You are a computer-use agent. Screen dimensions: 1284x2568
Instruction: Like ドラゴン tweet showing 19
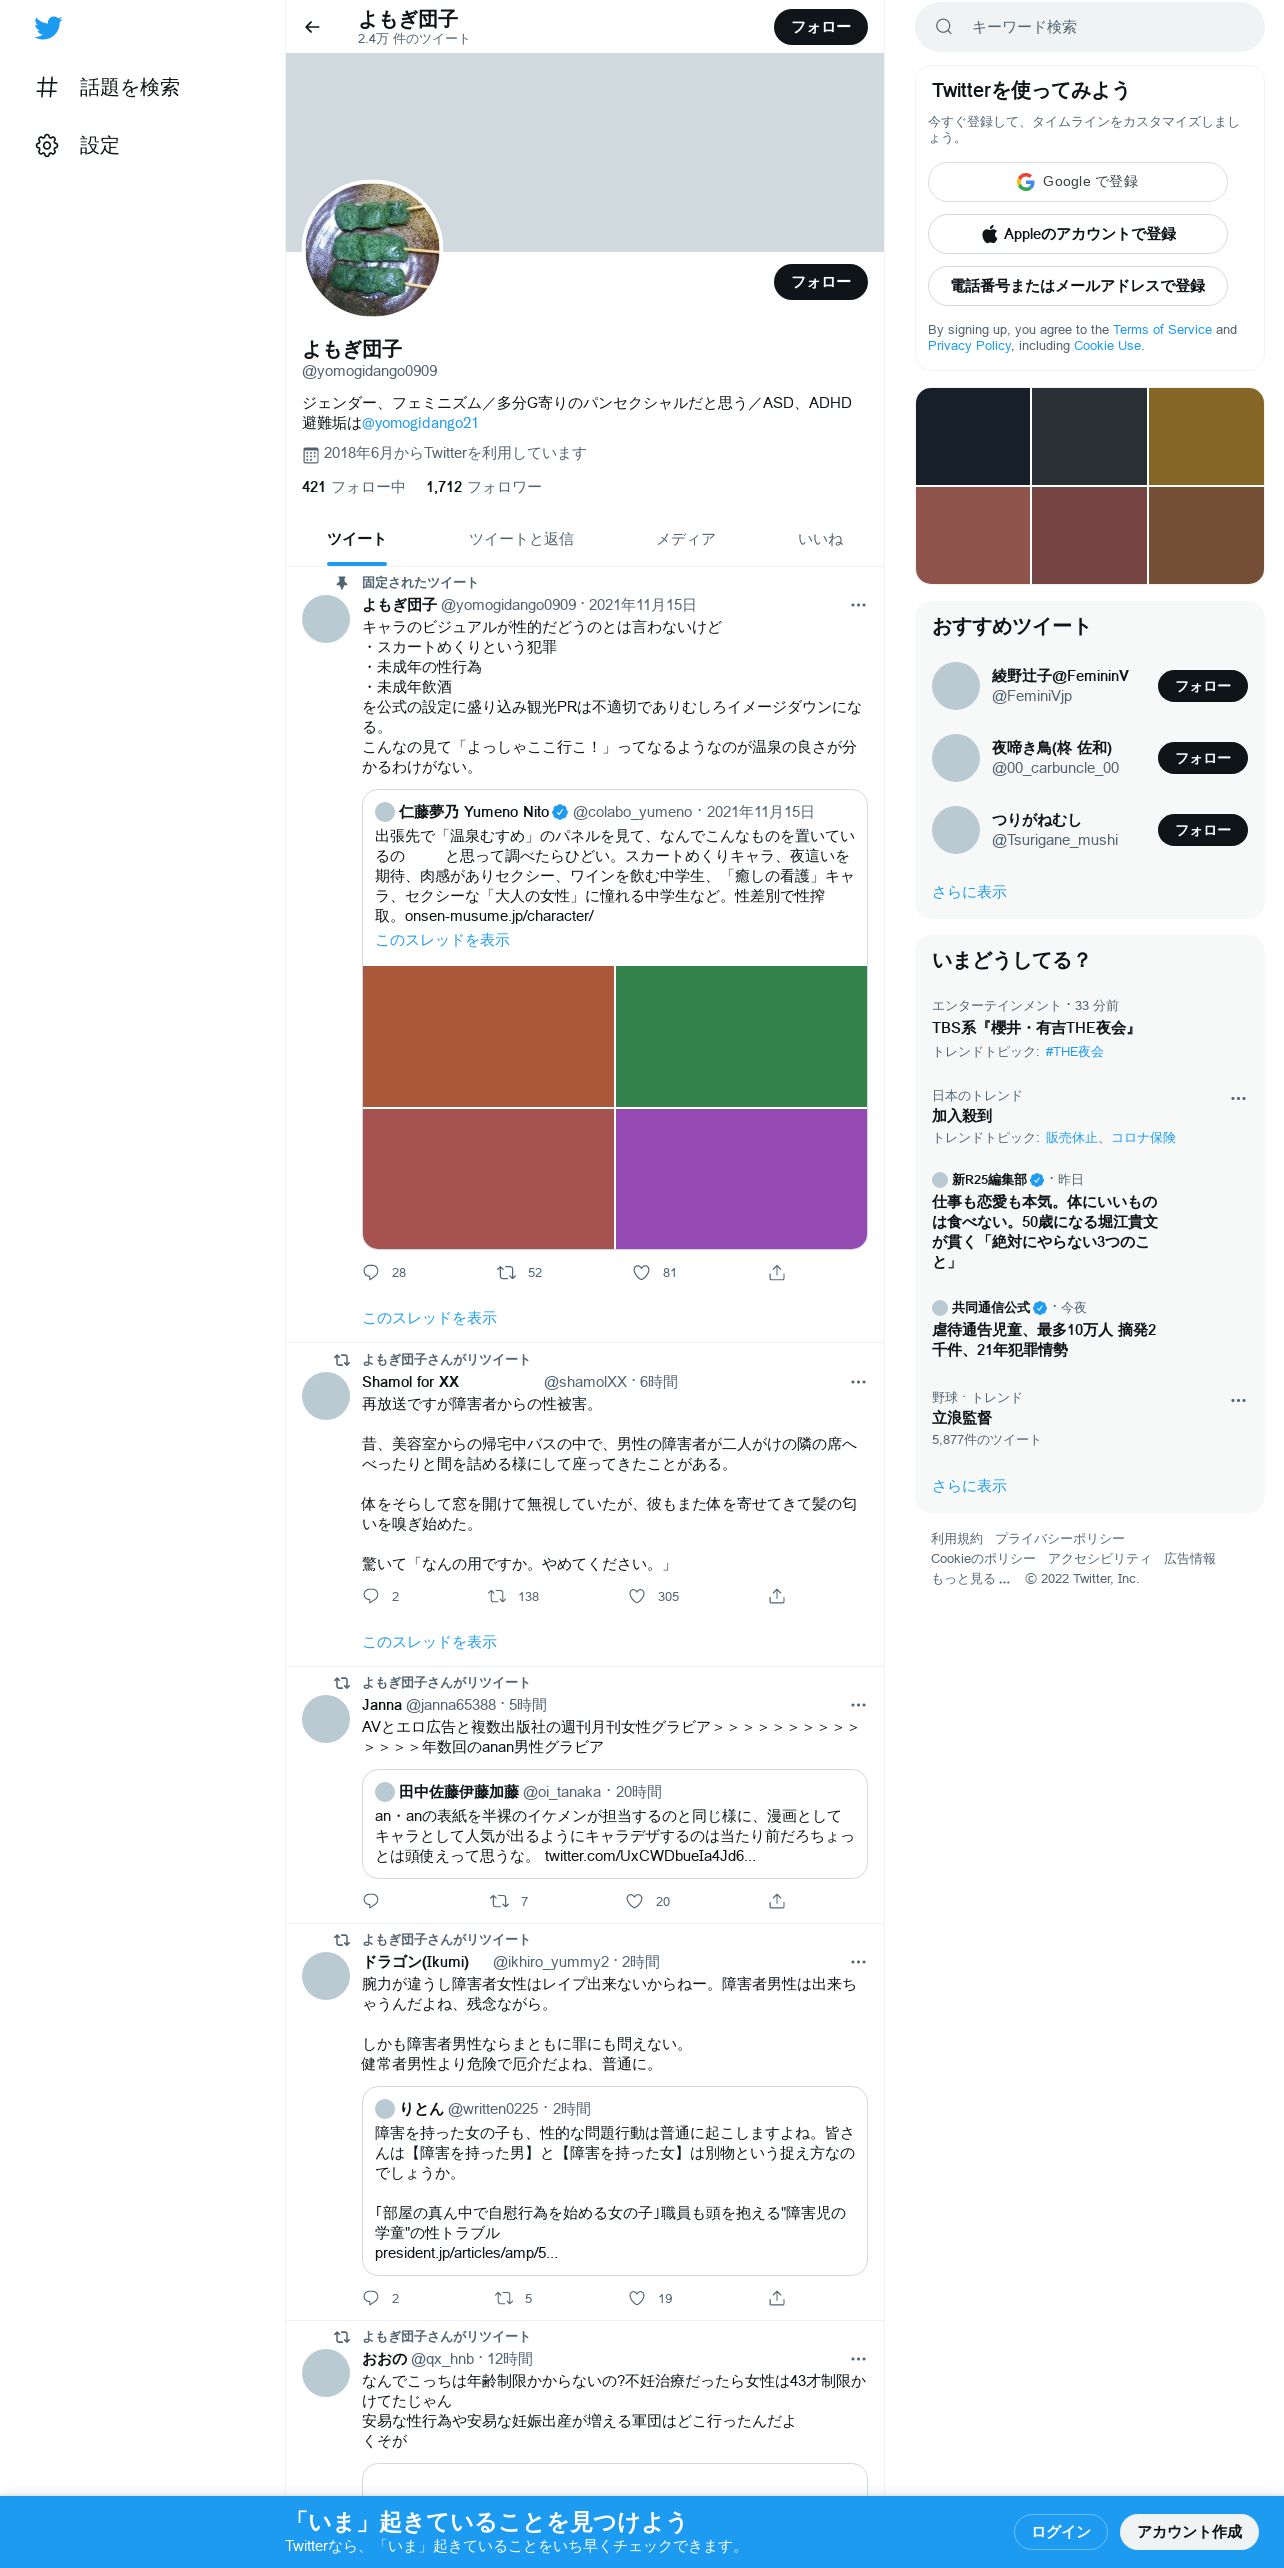[x=637, y=2298]
